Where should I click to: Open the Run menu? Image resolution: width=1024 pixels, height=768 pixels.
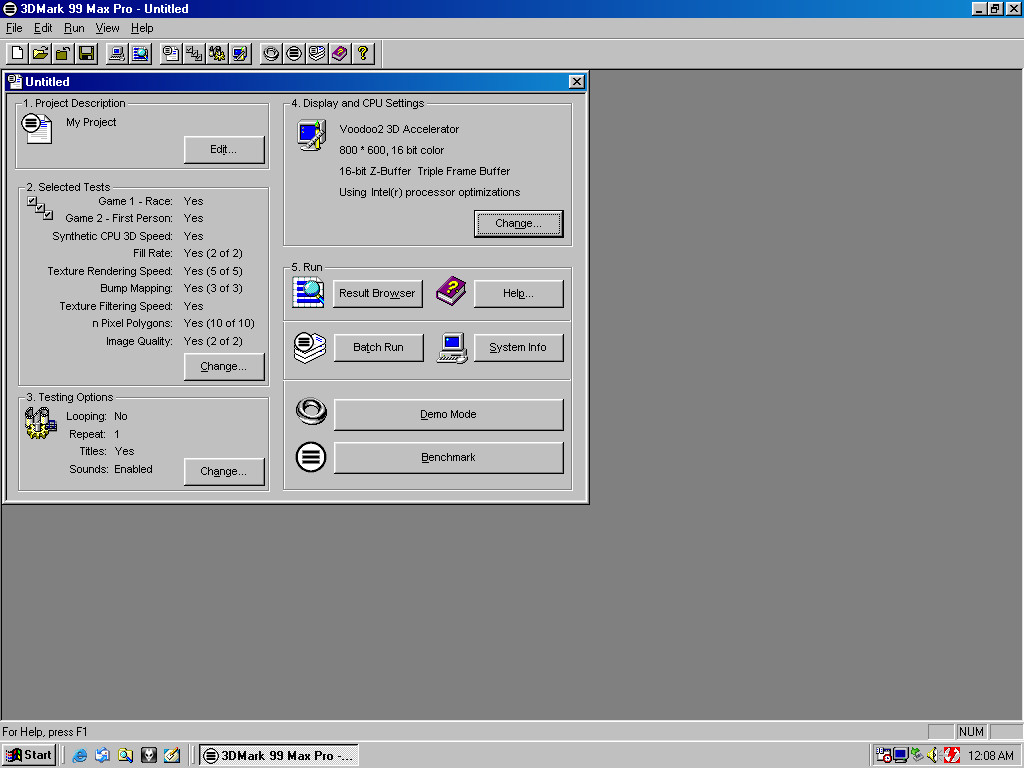[74, 28]
